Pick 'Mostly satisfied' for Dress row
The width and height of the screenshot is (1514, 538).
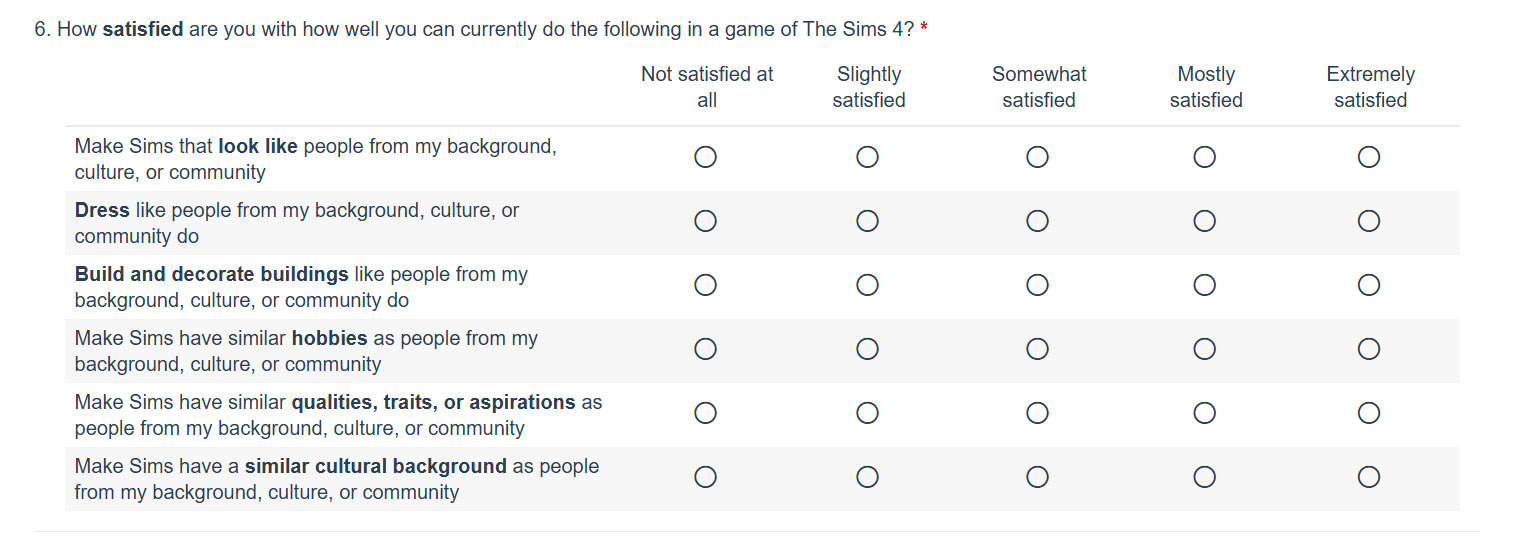(x=1205, y=221)
